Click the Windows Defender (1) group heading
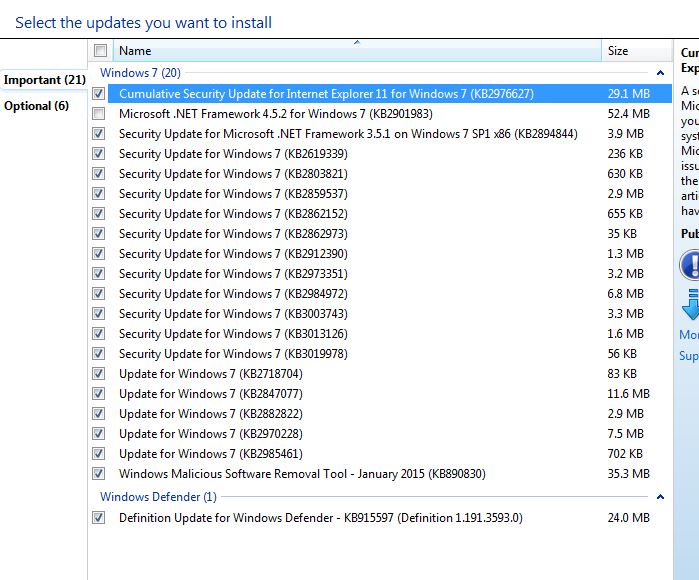The height and width of the screenshot is (580, 699). 158,497
